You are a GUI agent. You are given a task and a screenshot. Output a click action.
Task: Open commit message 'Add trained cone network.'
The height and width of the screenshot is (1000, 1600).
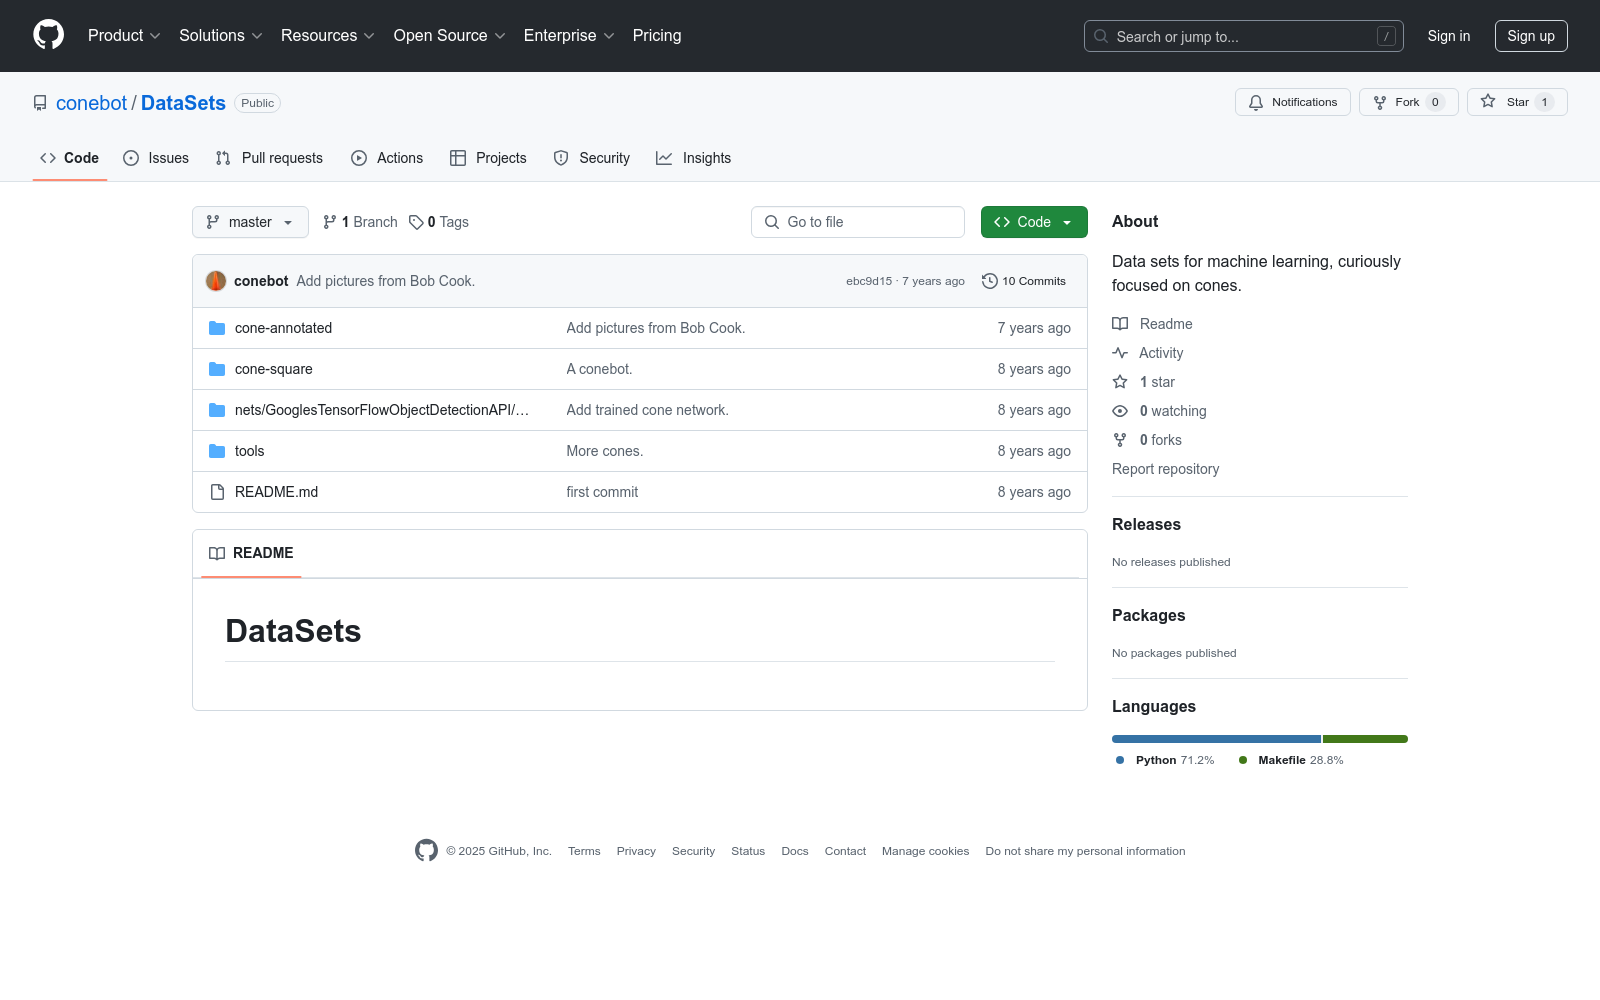coord(648,410)
